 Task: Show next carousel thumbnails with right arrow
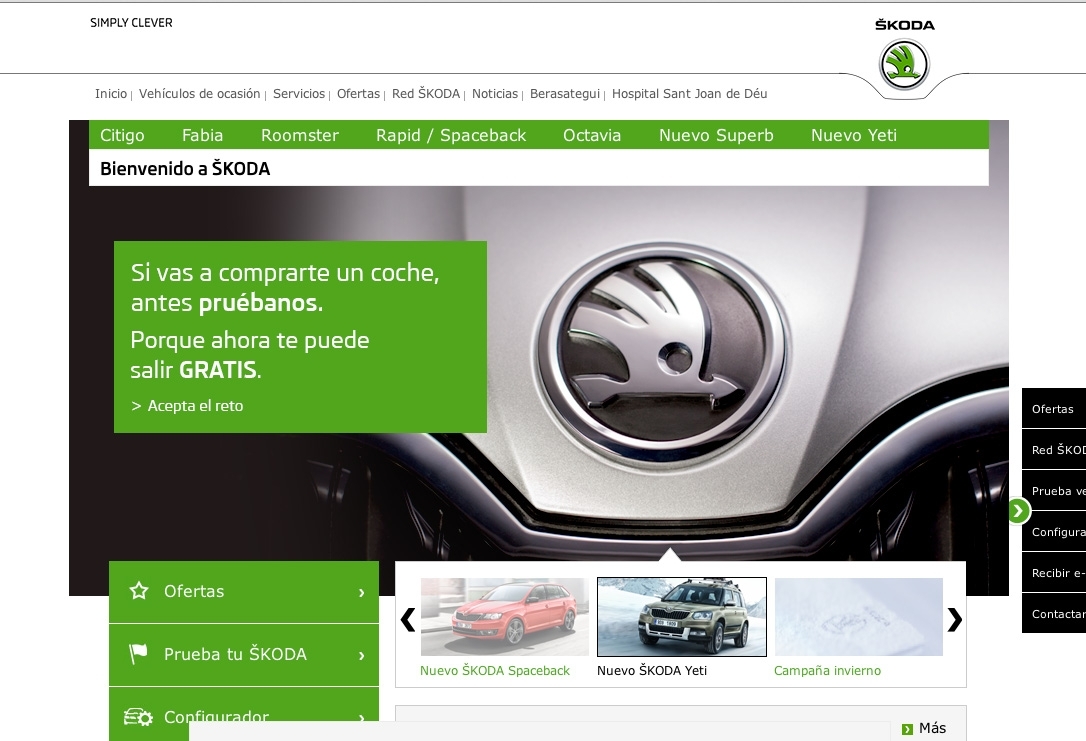(954, 620)
